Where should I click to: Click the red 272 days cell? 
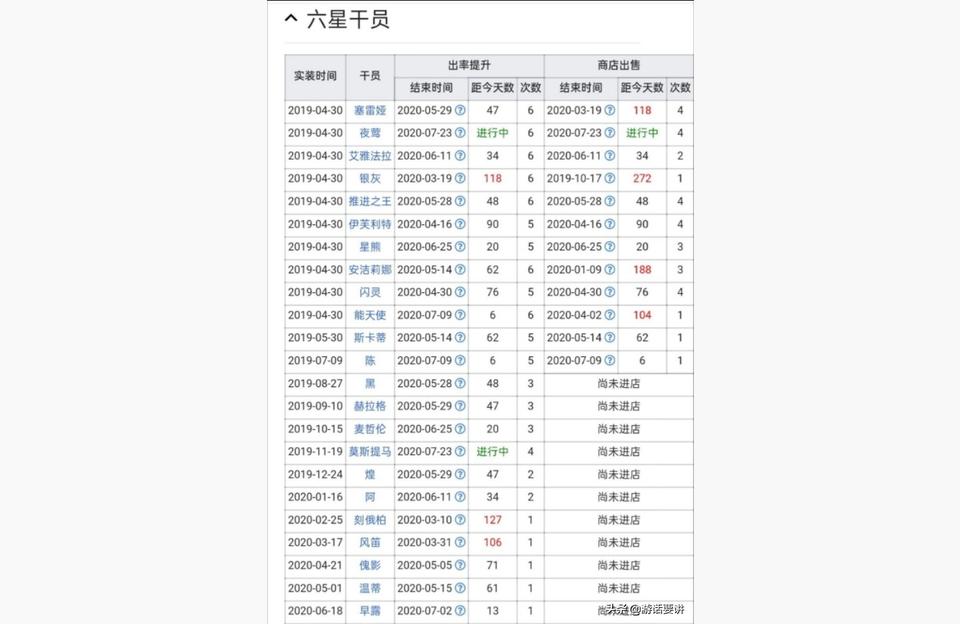click(642, 178)
